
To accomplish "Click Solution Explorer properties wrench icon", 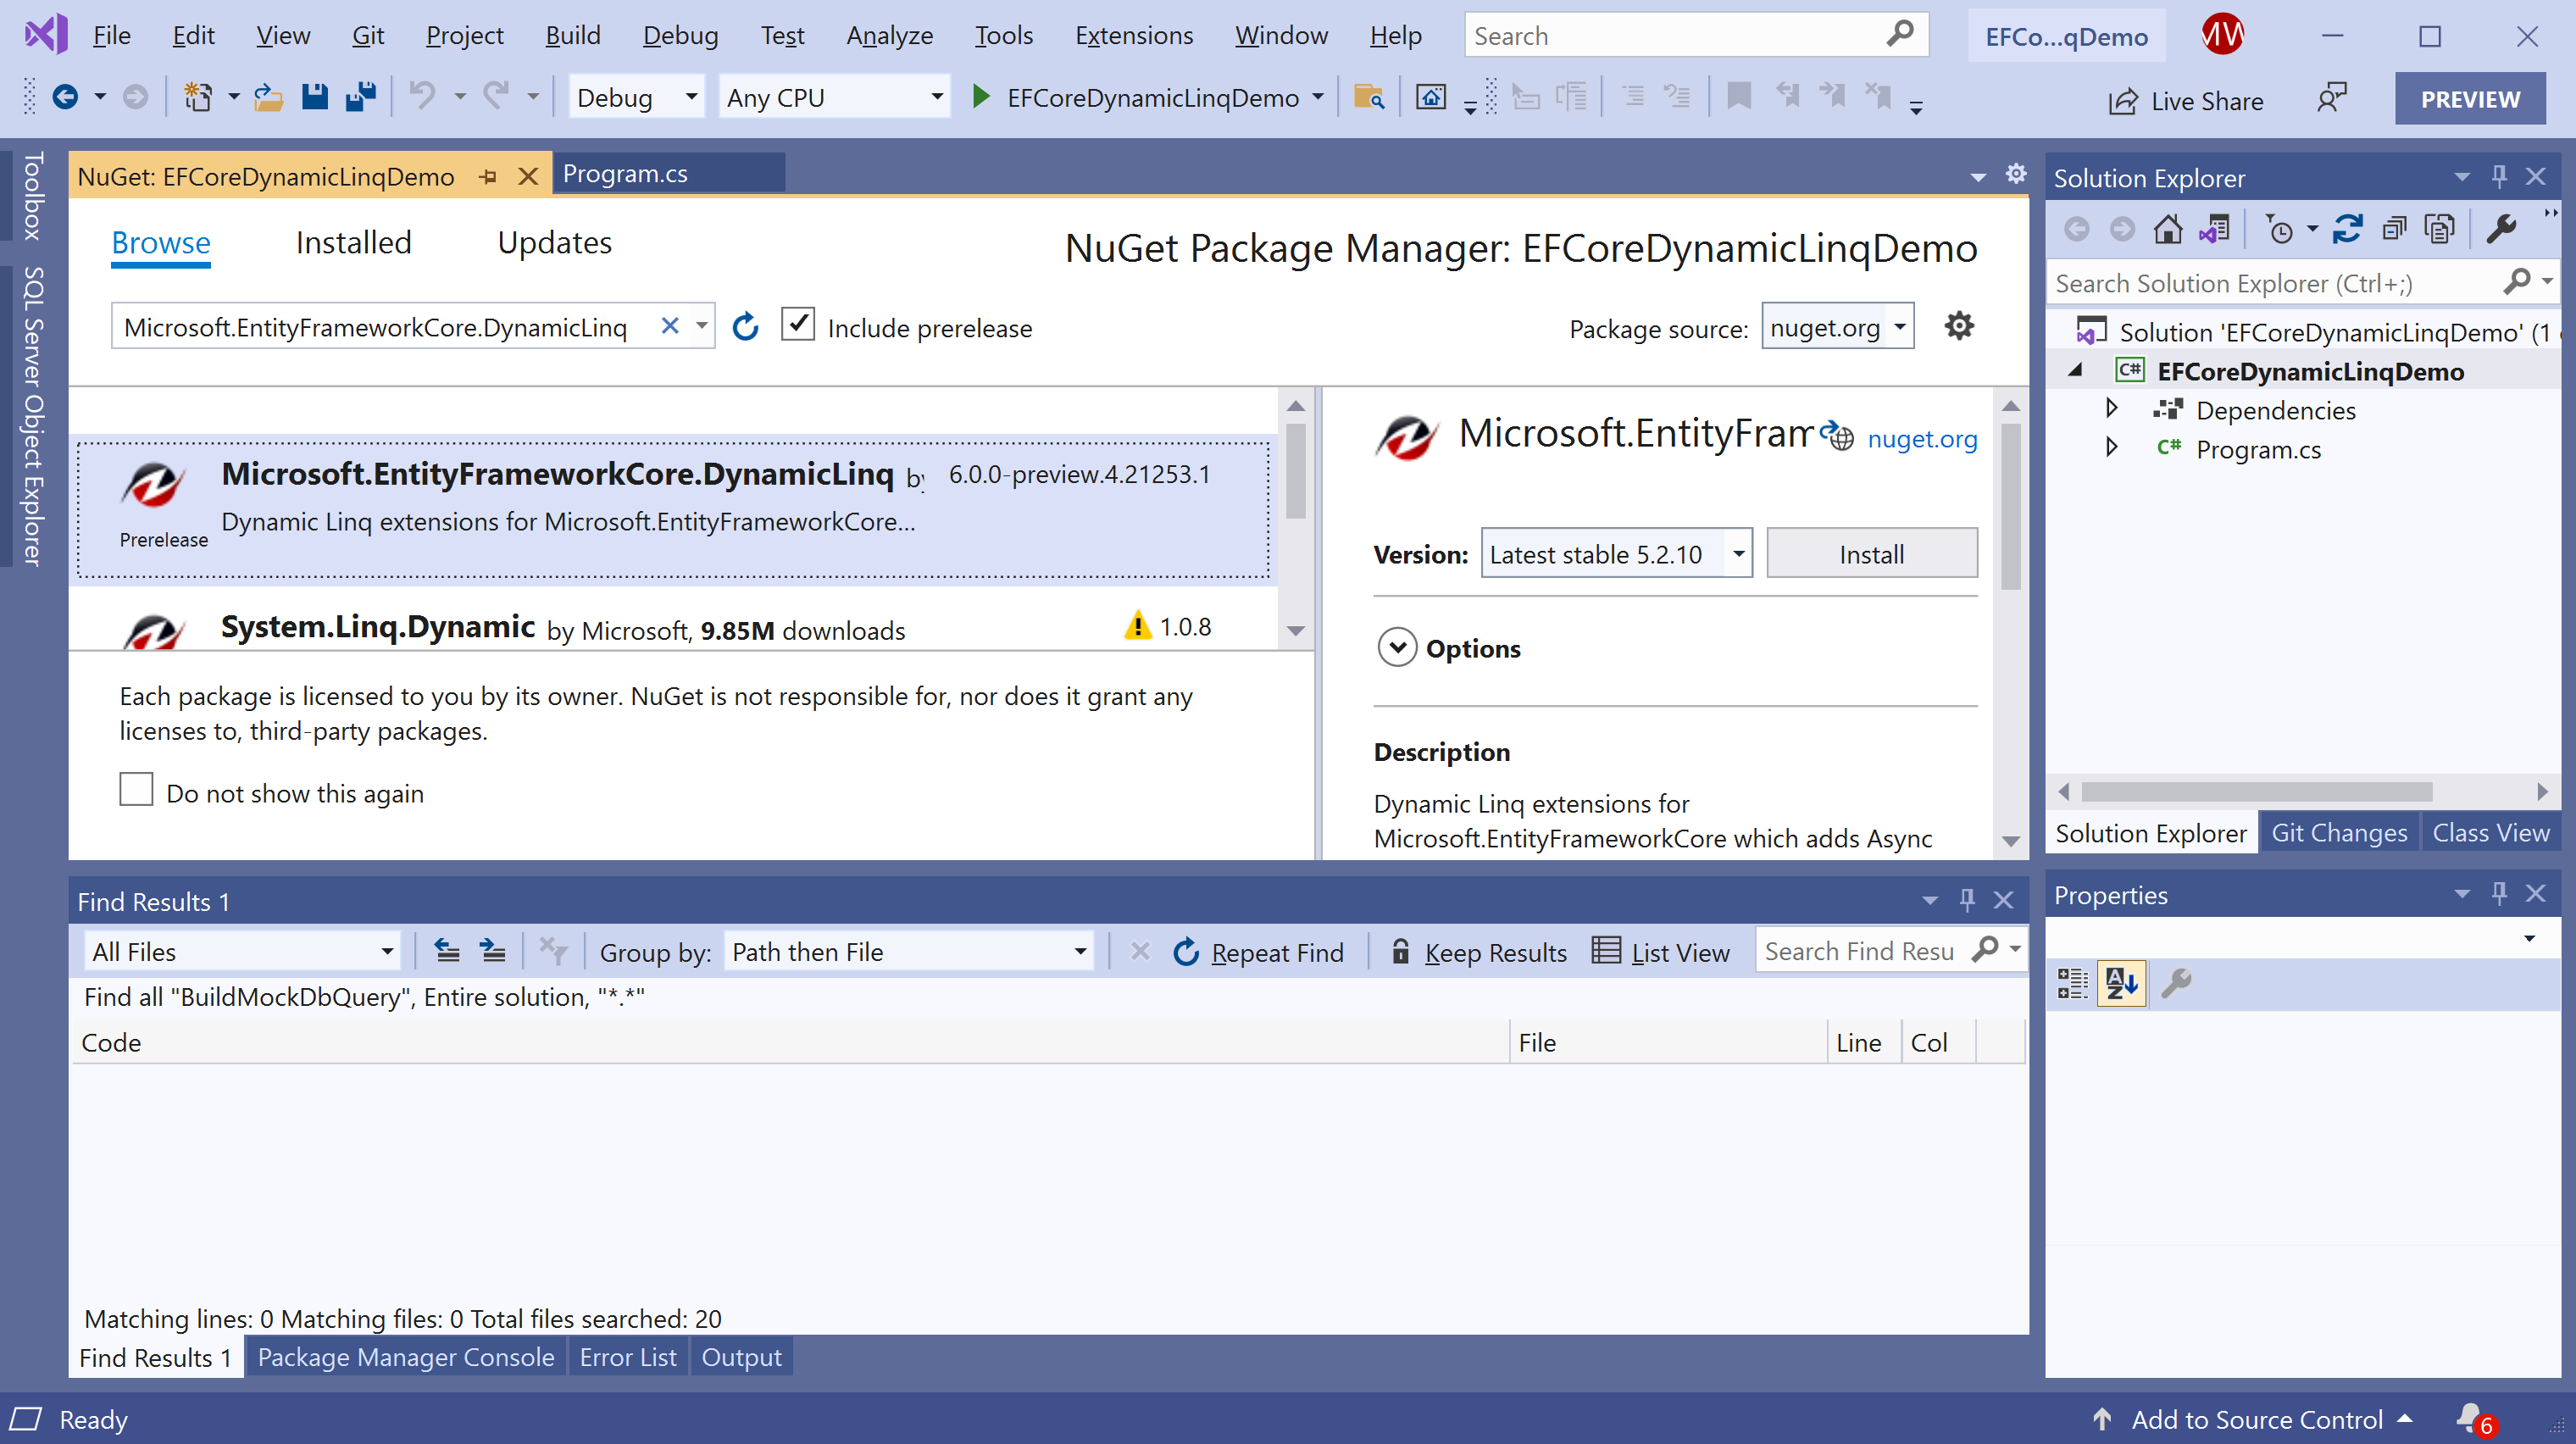I will click(x=2500, y=230).
